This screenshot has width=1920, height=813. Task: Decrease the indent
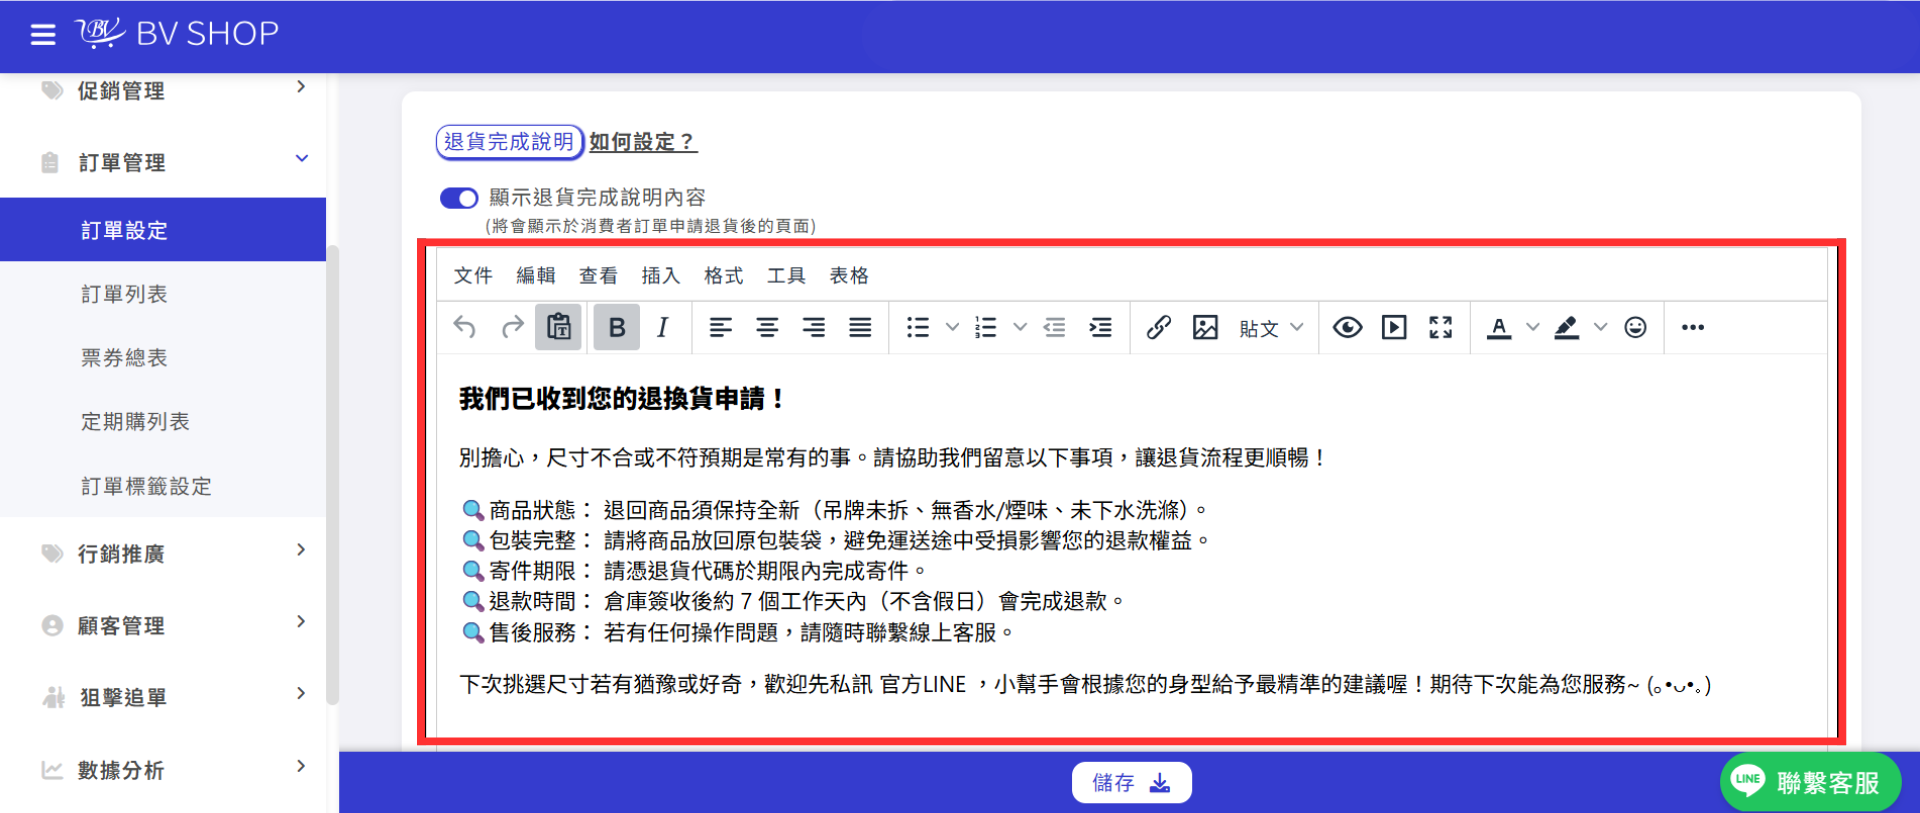[x=1054, y=327]
